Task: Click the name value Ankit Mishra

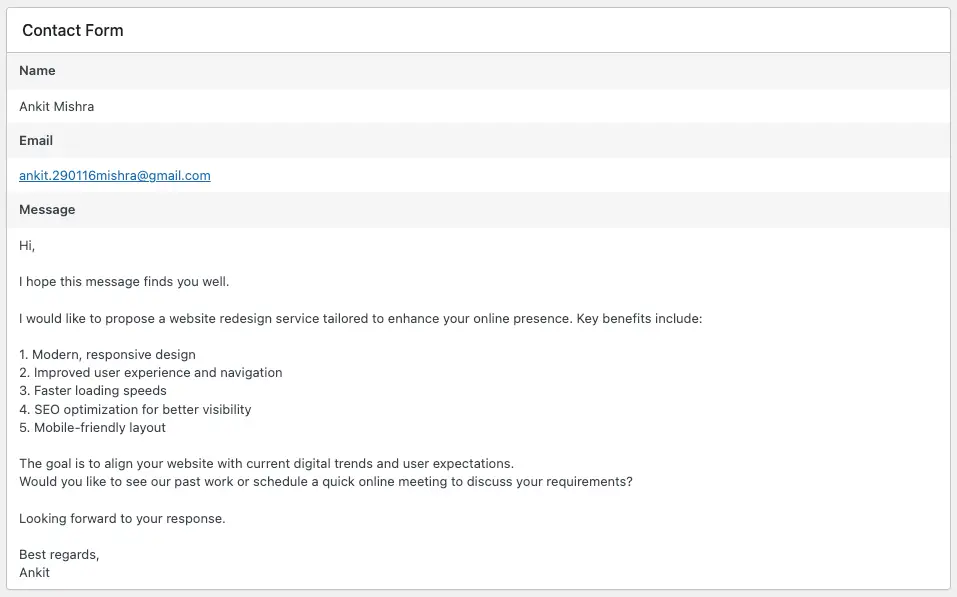Action: pyautogui.click(x=57, y=106)
